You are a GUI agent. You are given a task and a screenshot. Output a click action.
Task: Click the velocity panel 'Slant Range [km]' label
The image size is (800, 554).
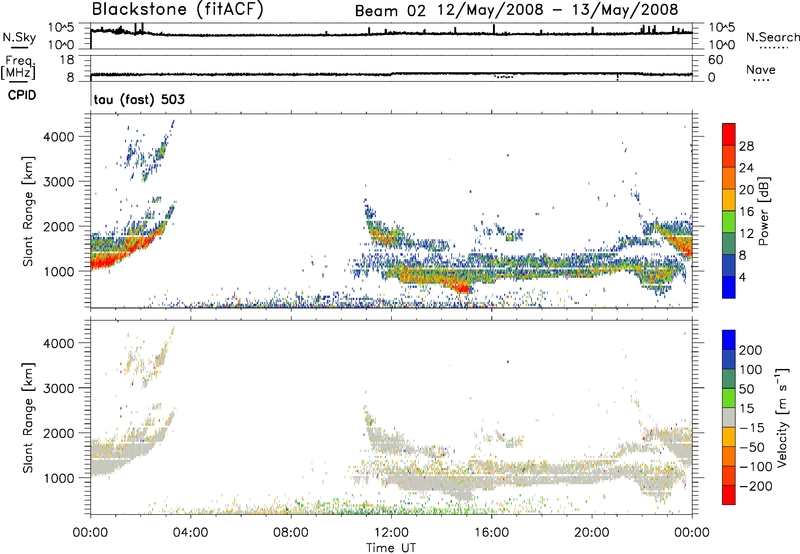tap(28, 418)
